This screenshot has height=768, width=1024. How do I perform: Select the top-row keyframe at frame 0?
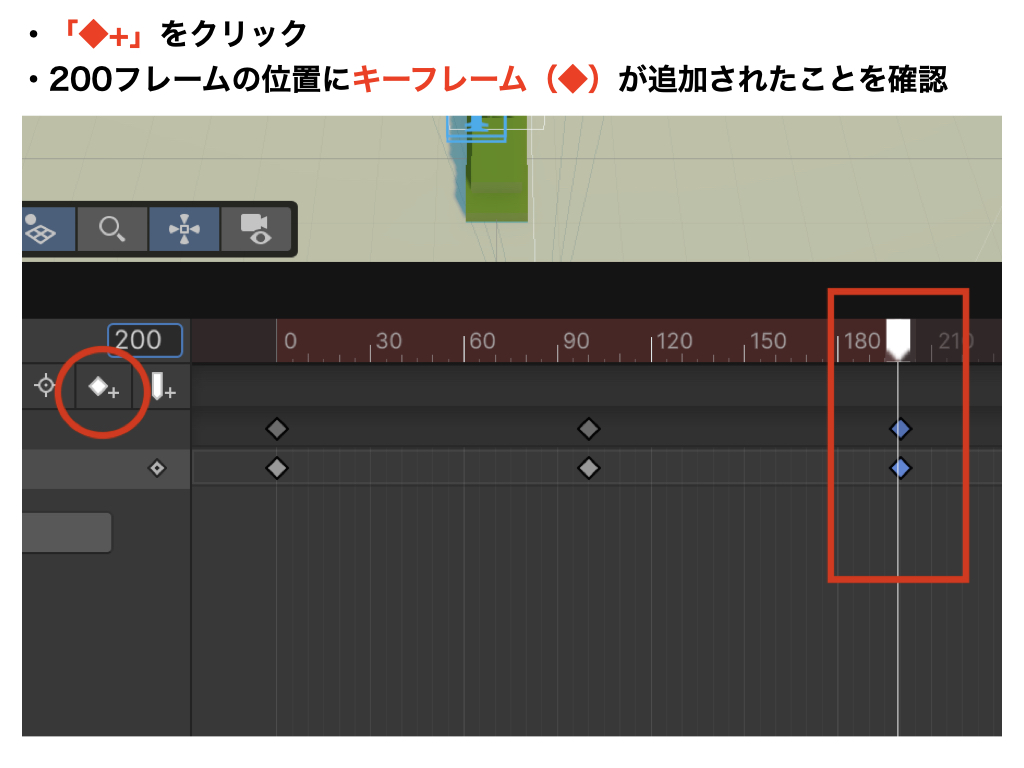coord(277,429)
